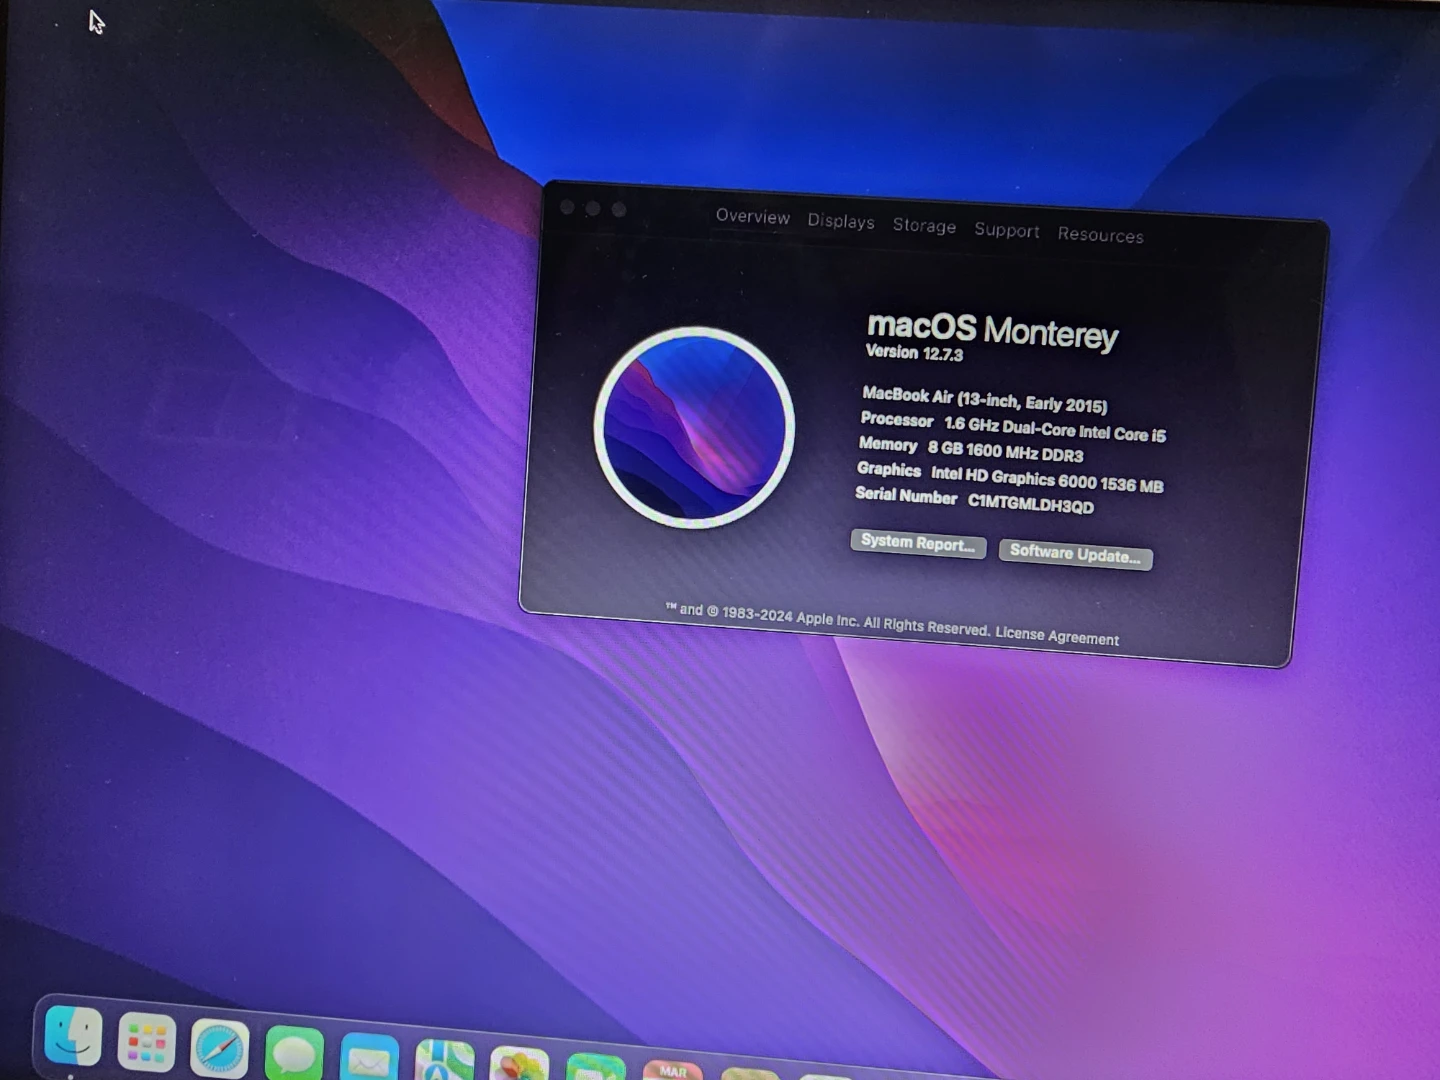Viewport: 1440px width, 1080px height.
Task: Click the MacBook Air (13-inch, Early 2015) text
Action: 984,399
